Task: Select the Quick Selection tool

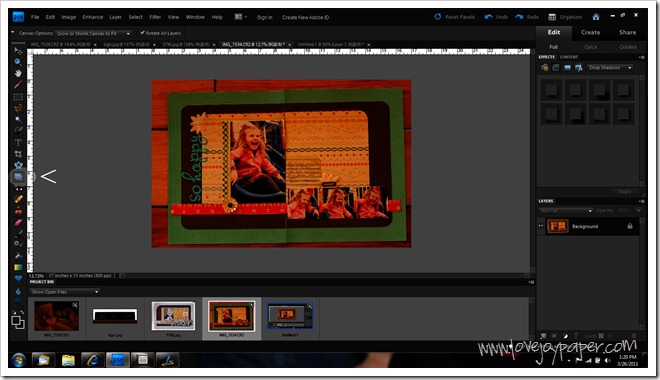Action: (18, 130)
